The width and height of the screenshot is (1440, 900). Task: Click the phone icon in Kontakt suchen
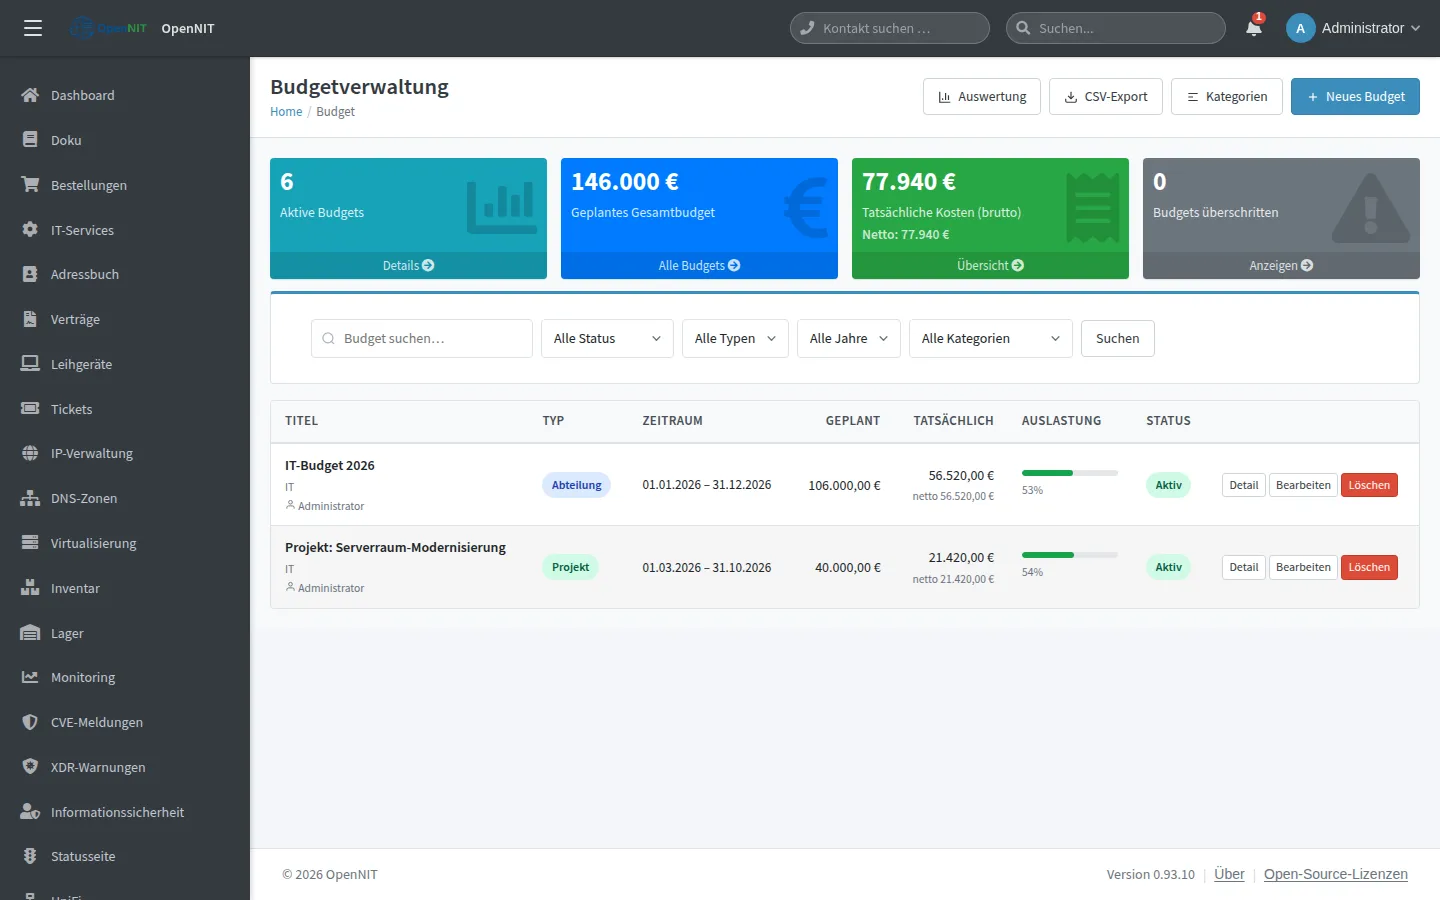[807, 28]
